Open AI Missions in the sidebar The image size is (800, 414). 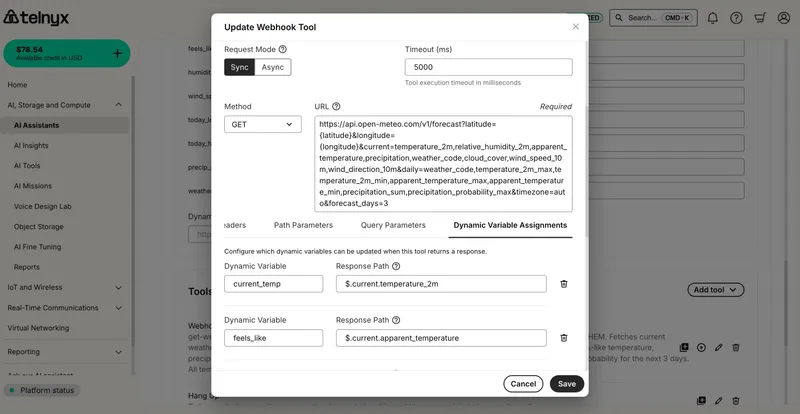[x=33, y=186]
